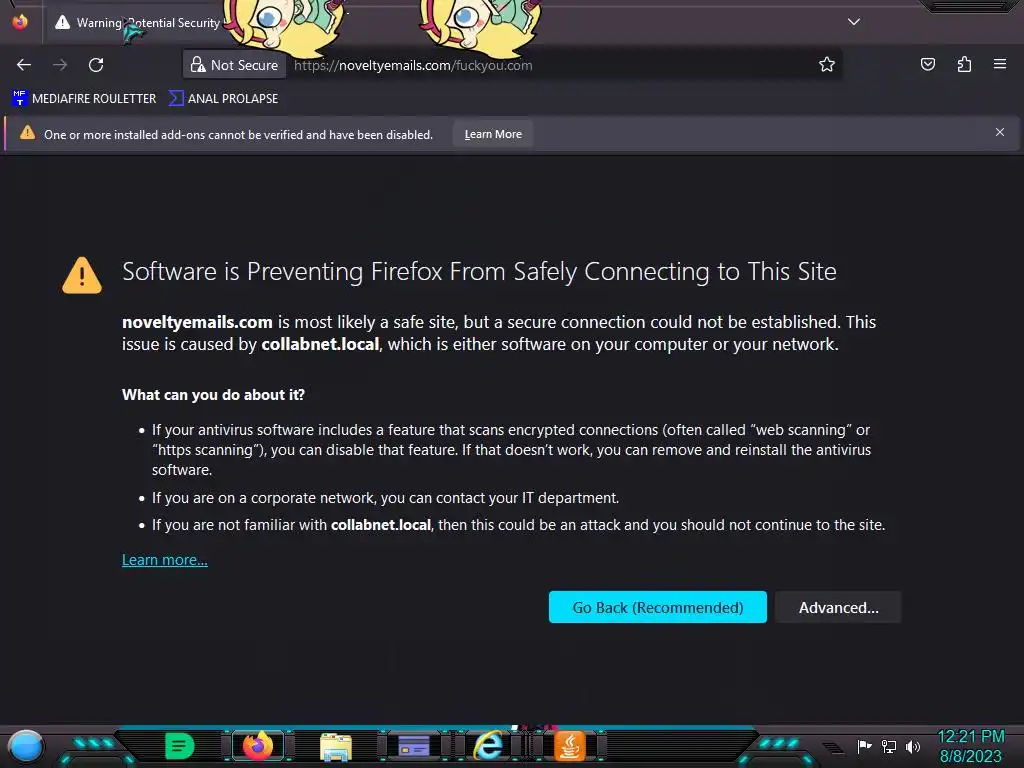
Task: Expand the list all tabs chevron
Action: (854, 22)
